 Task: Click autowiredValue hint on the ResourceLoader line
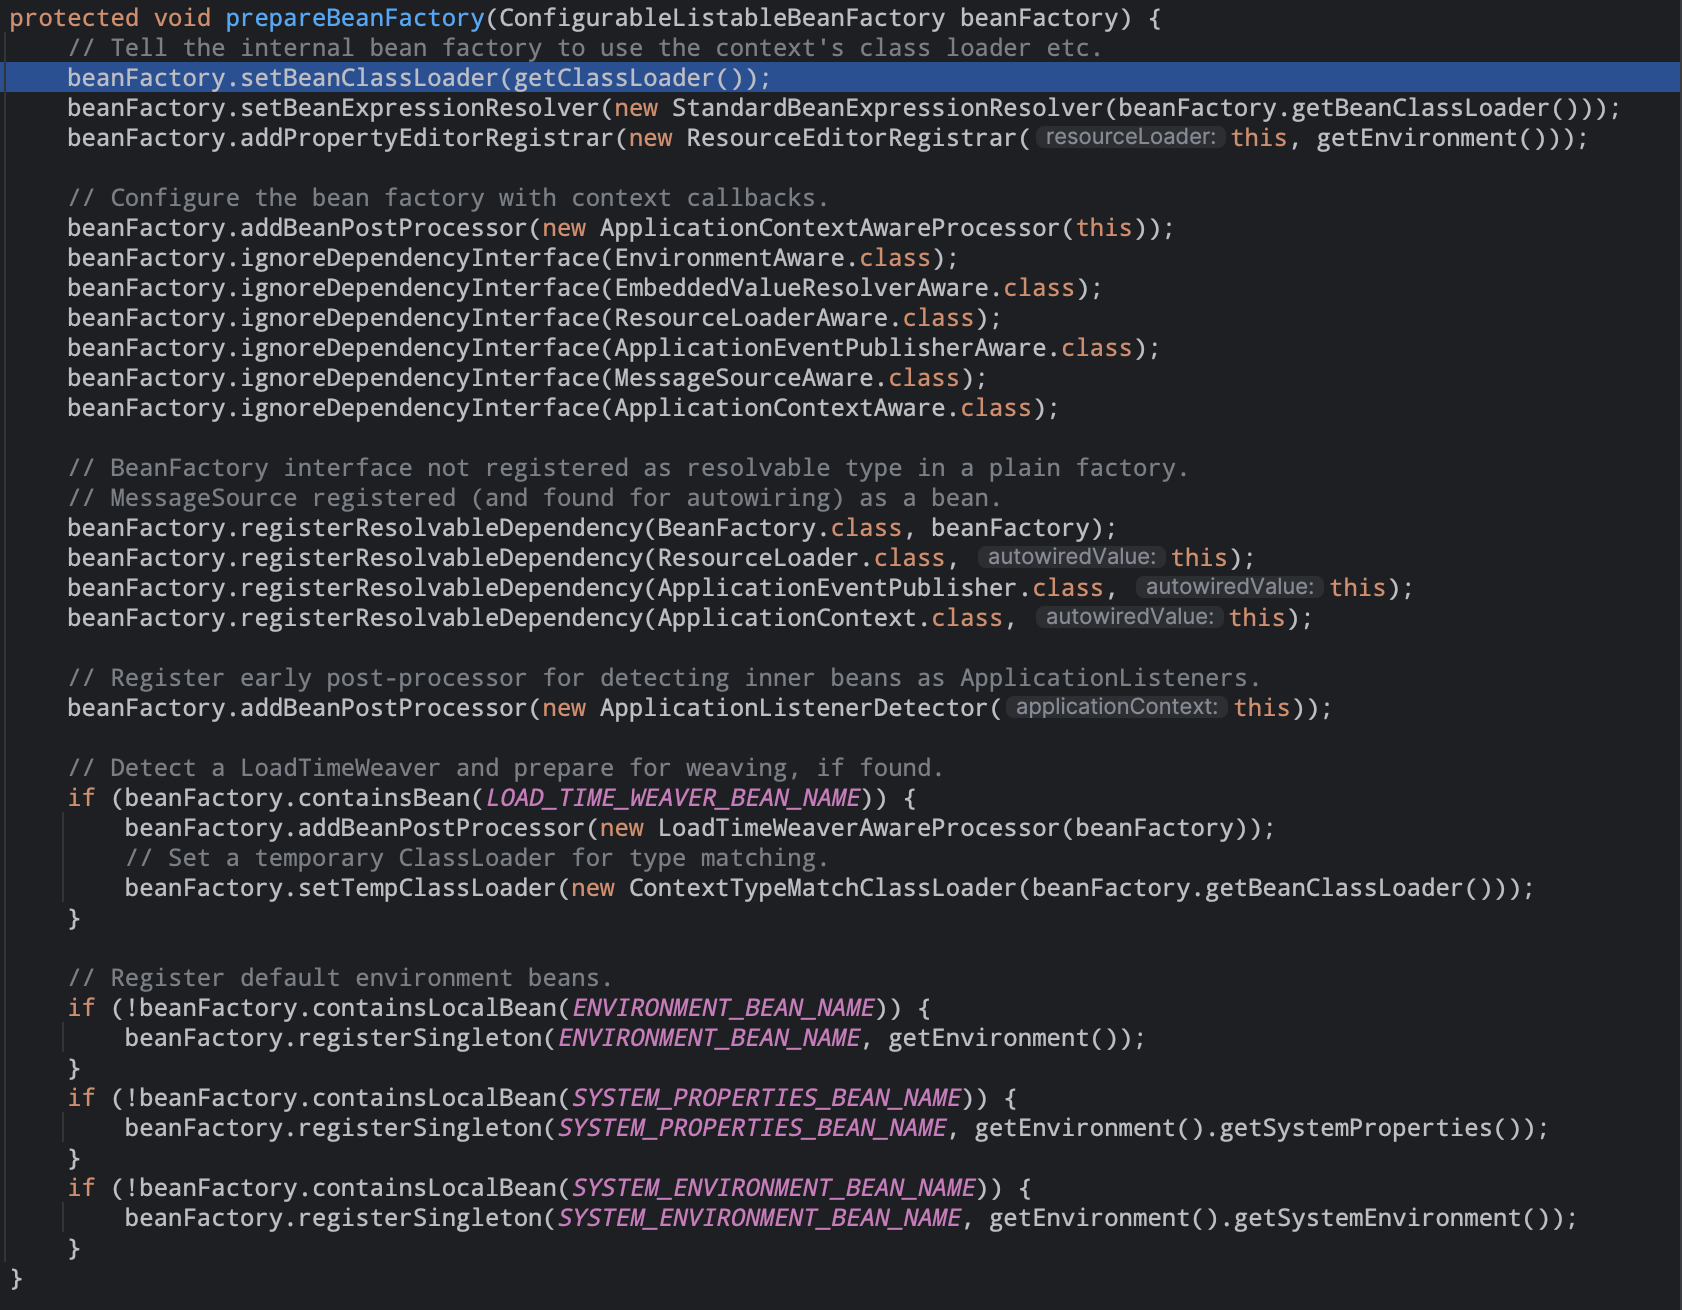[x=1071, y=557]
